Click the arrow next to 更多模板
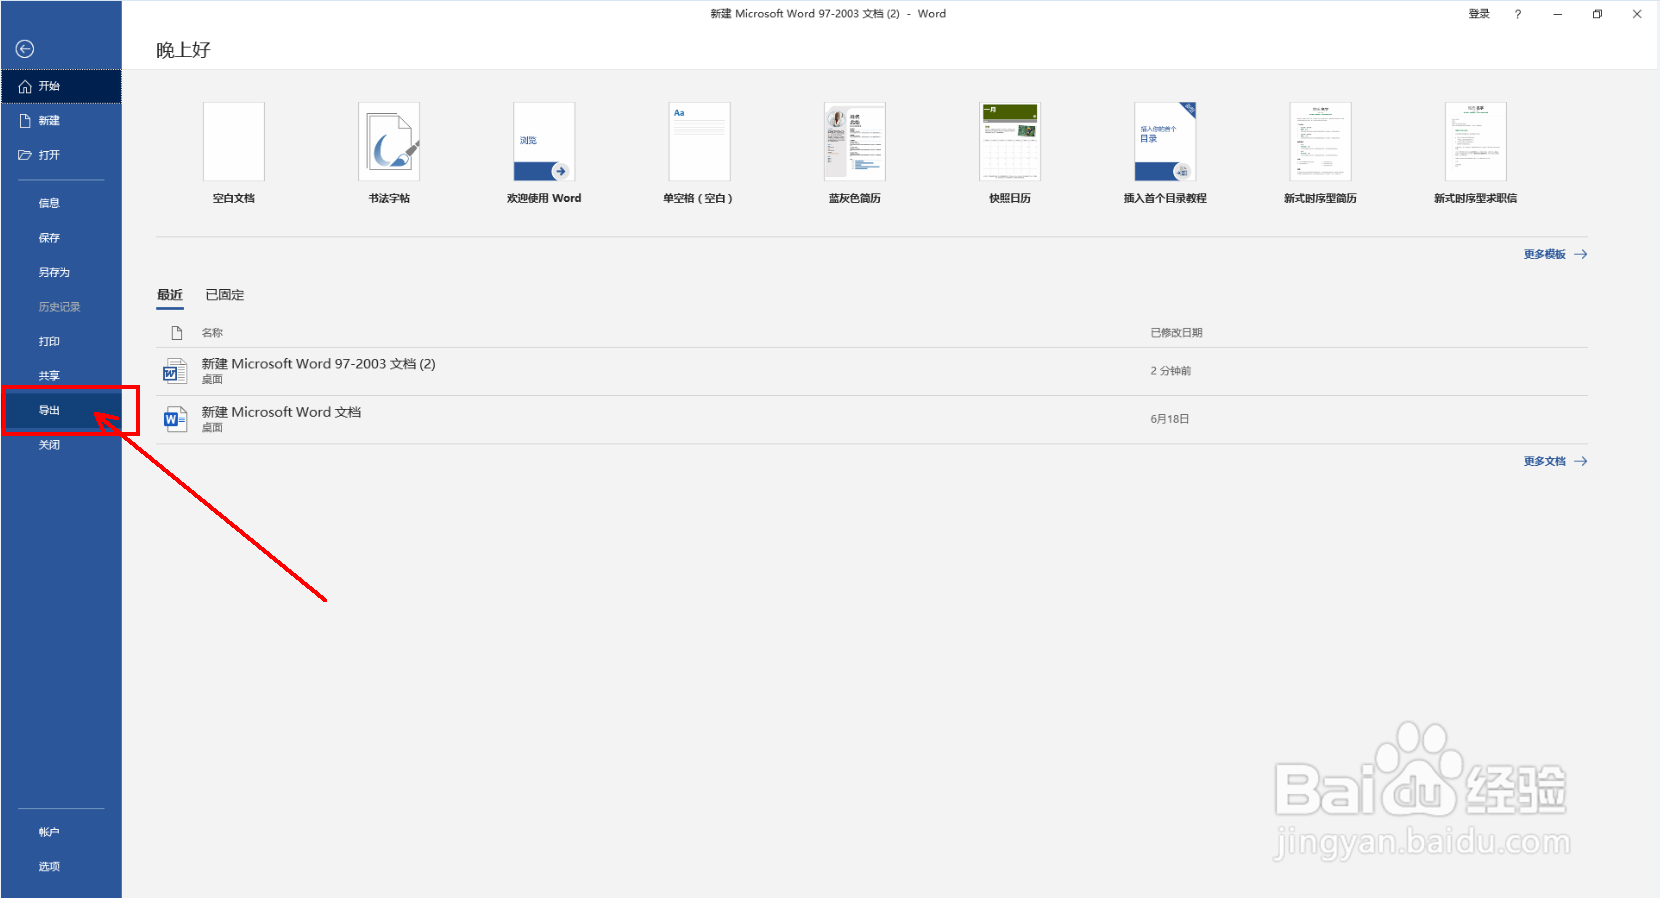The width and height of the screenshot is (1660, 898). [1581, 255]
